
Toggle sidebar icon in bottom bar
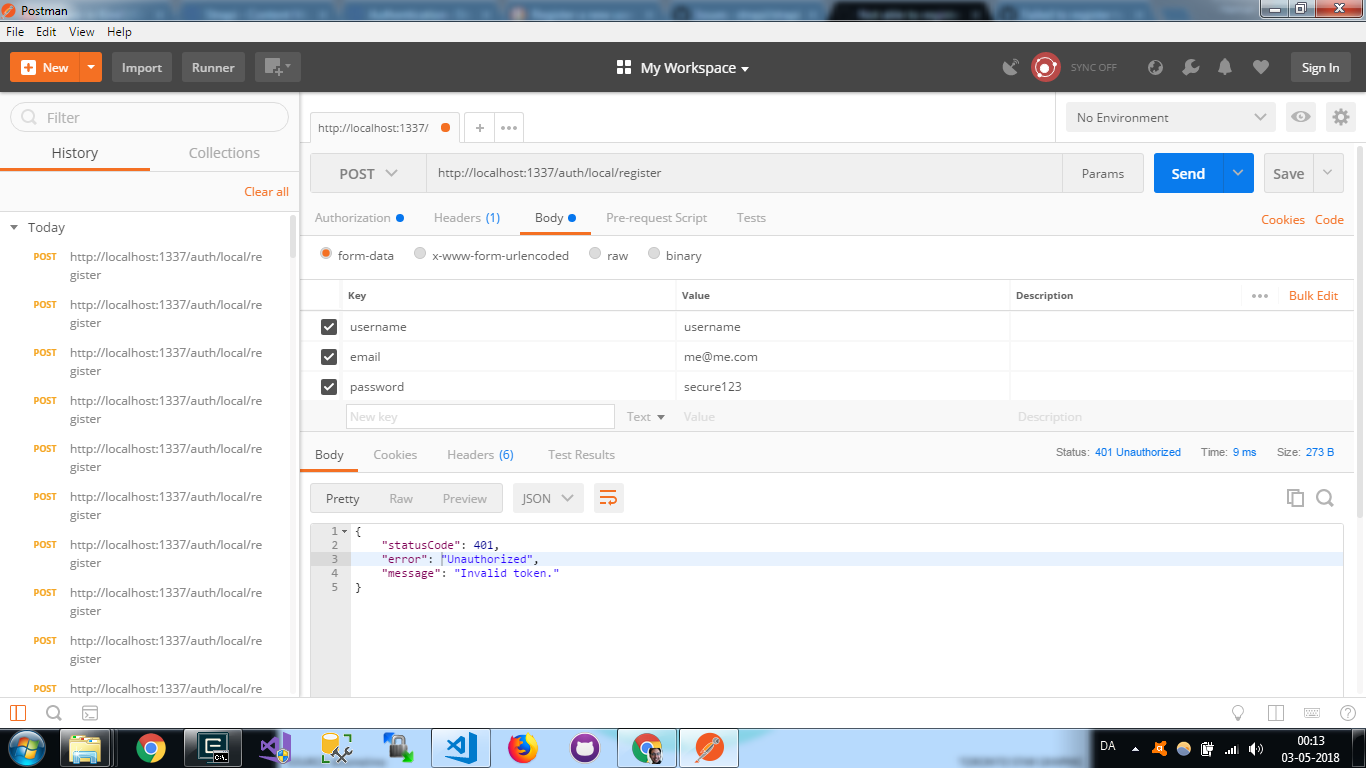(x=18, y=713)
